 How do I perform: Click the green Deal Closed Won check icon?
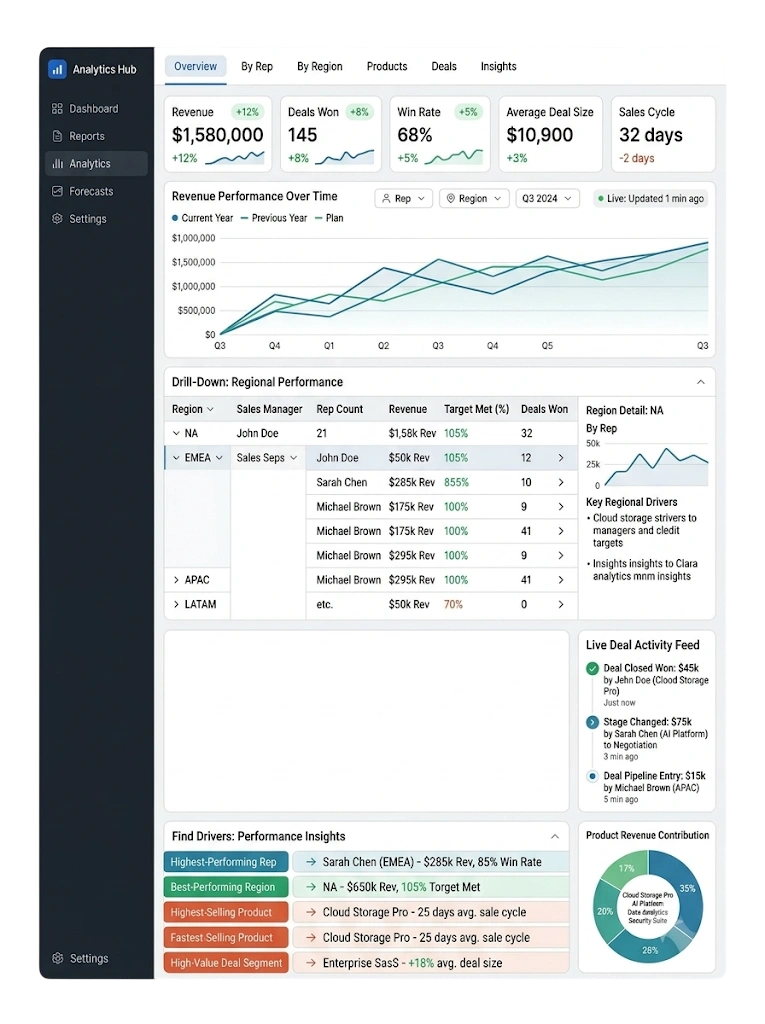(x=593, y=668)
